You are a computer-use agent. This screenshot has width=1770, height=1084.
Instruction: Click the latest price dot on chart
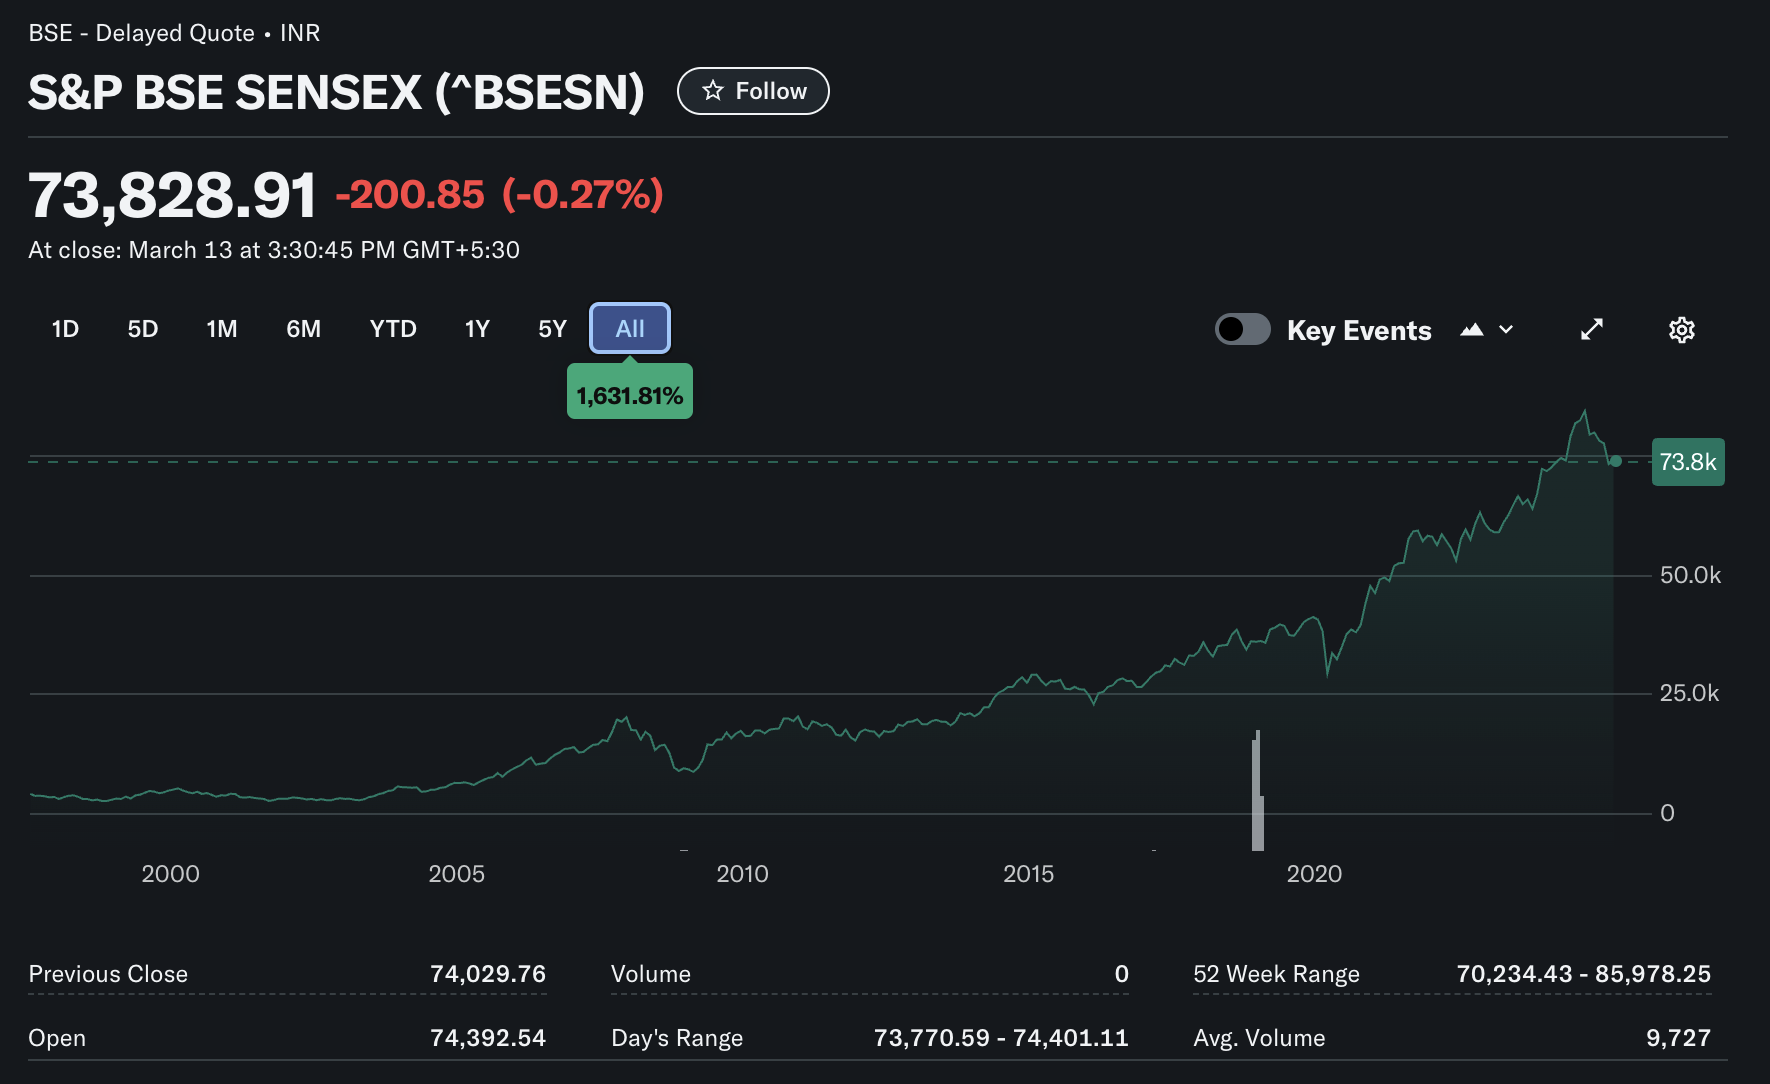click(x=1615, y=461)
